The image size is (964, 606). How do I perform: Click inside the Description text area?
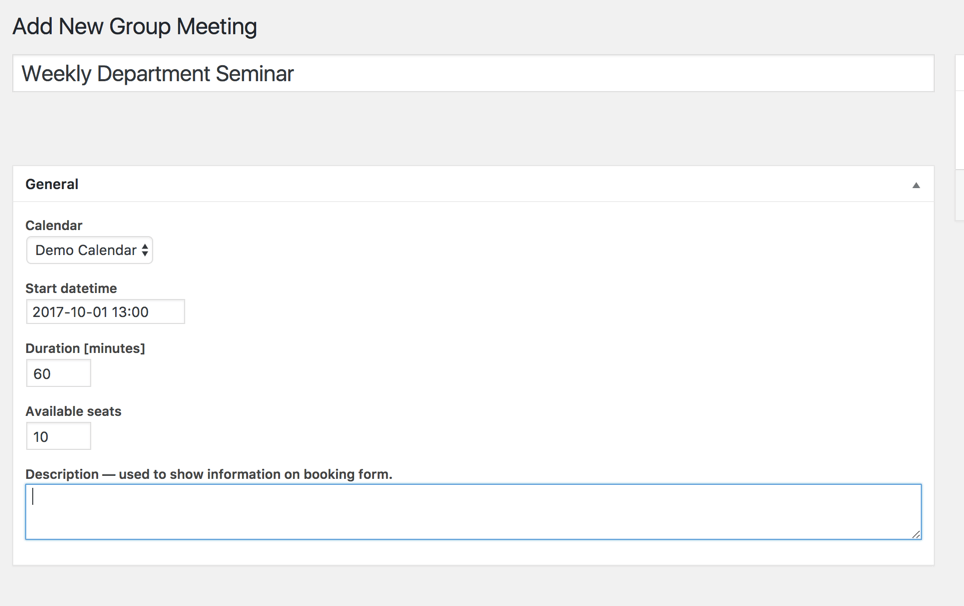[x=472, y=512]
